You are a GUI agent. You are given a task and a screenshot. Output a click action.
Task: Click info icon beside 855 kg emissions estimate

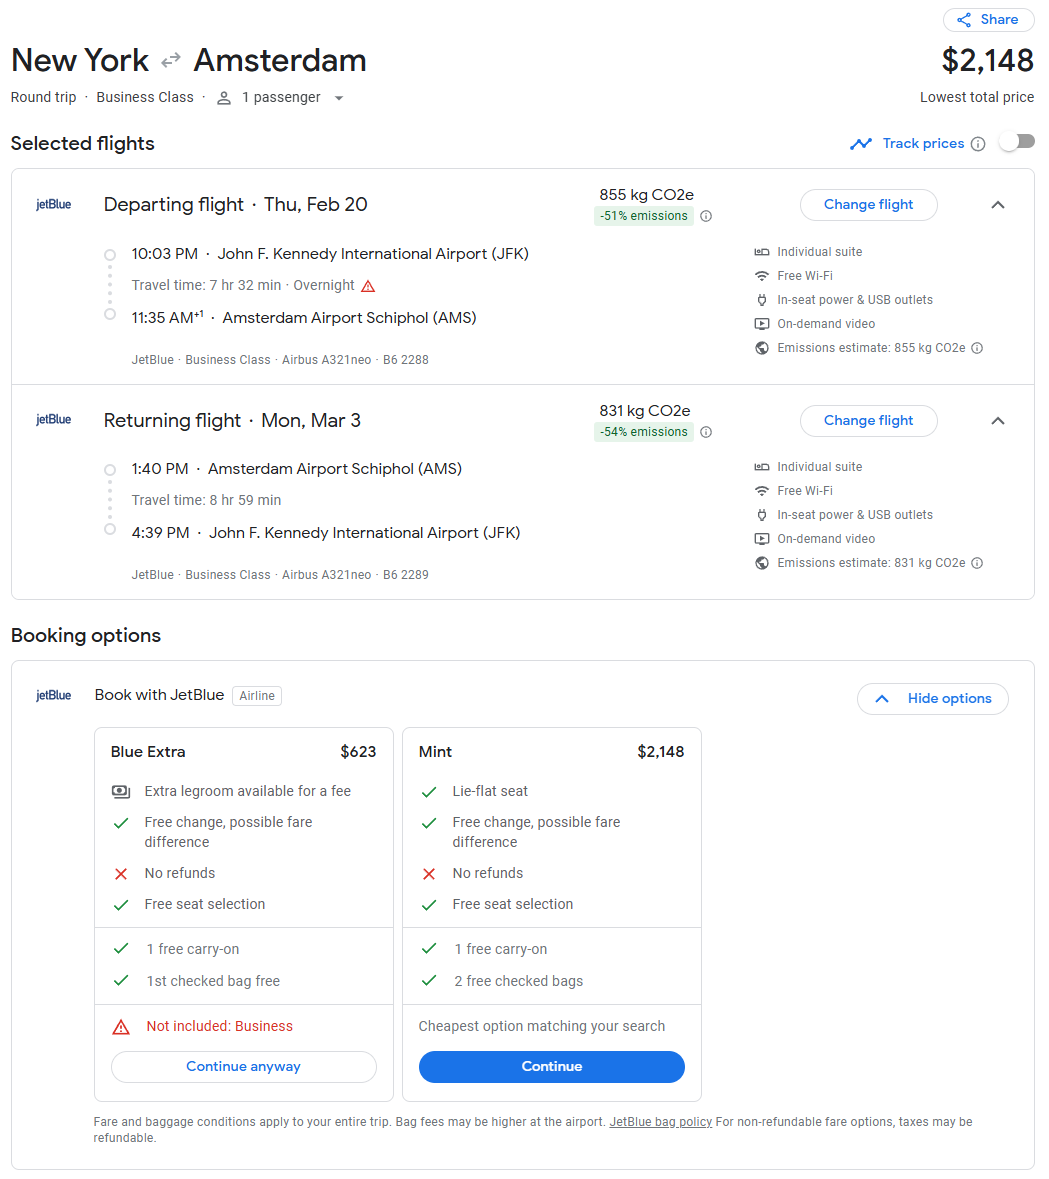click(977, 348)
